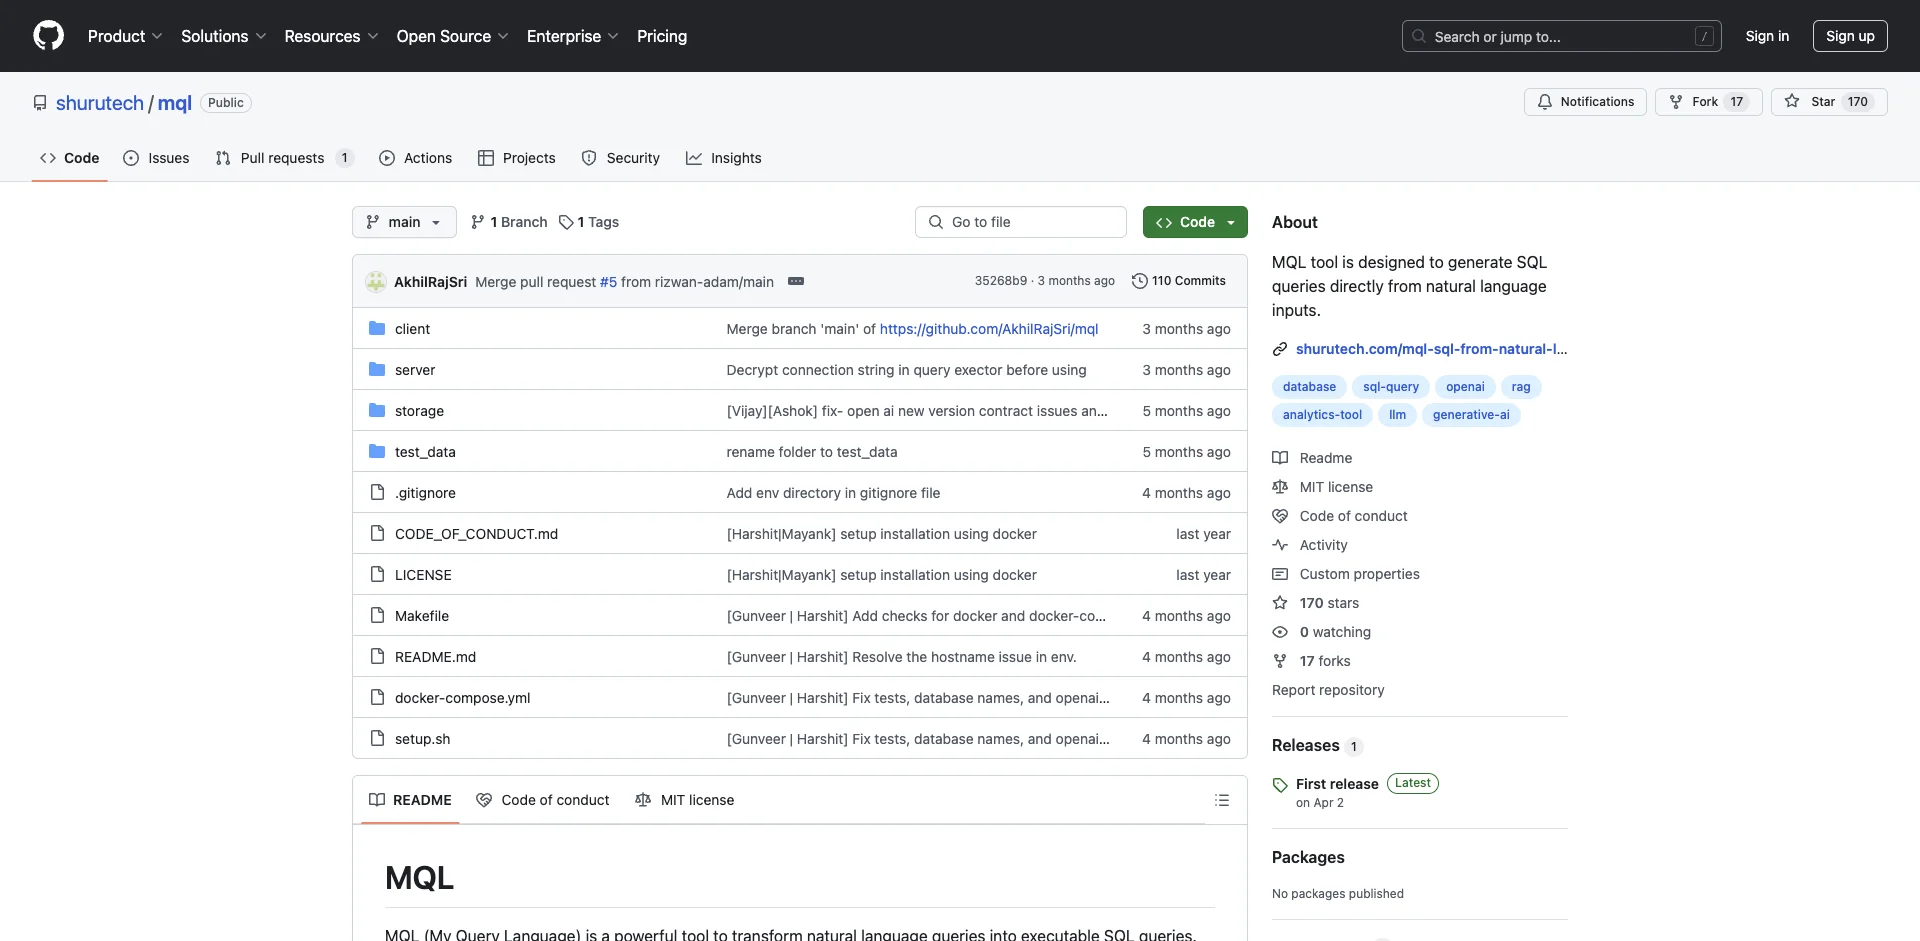Select the README tab below the file list
1920x941 pixels.
pos(410,800)
